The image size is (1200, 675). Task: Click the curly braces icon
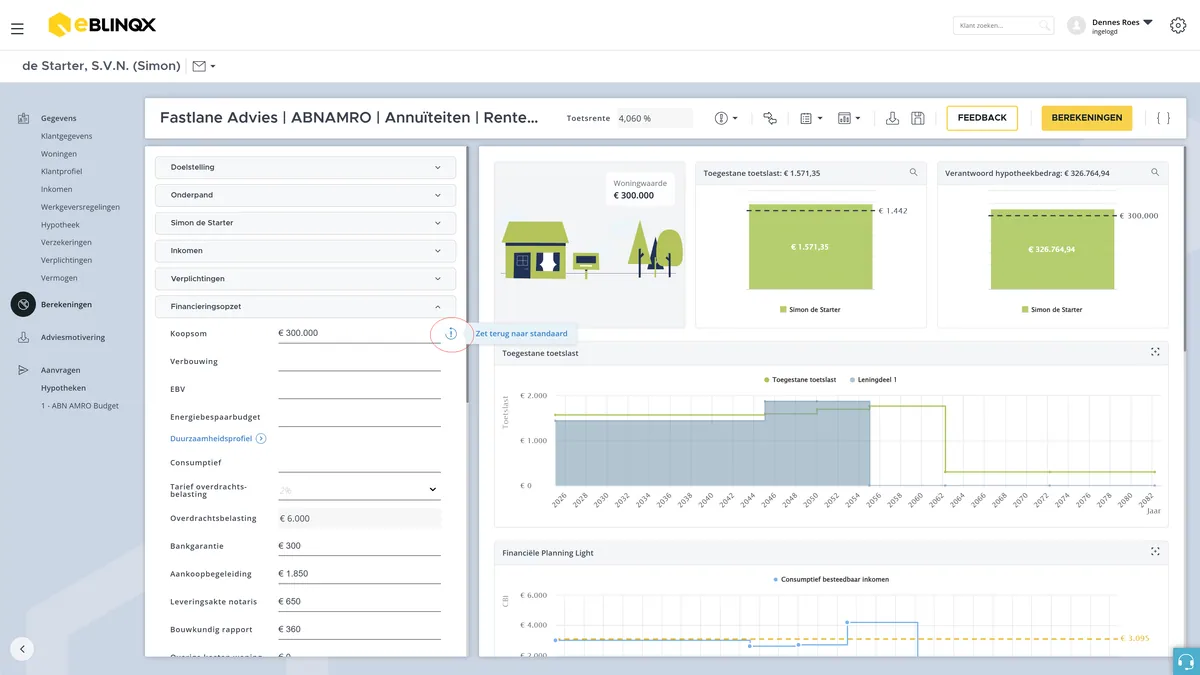pos(1163,118)
